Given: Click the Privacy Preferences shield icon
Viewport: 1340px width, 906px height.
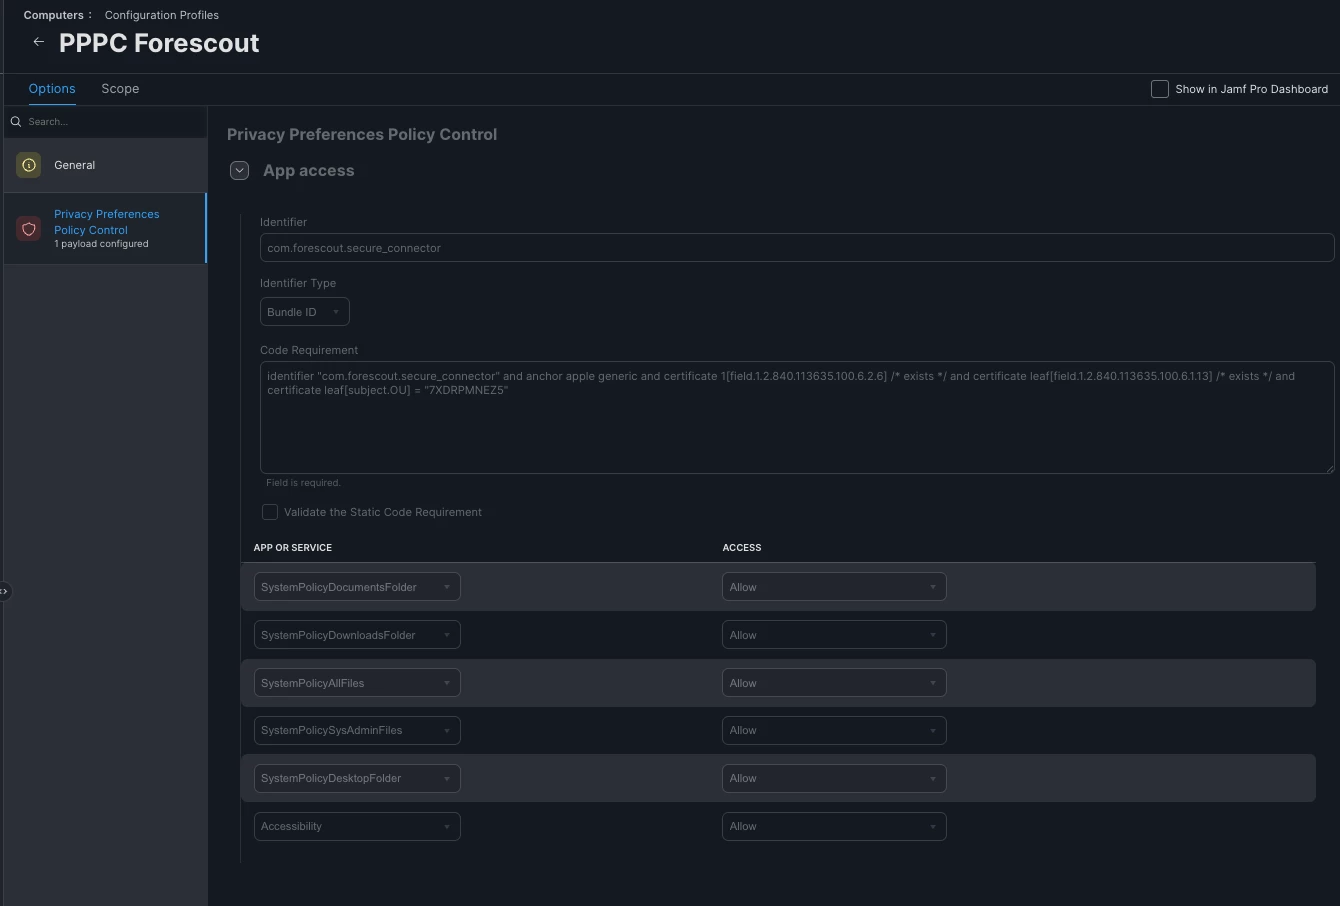Looking at the screenshot, I should coord(29,229).
